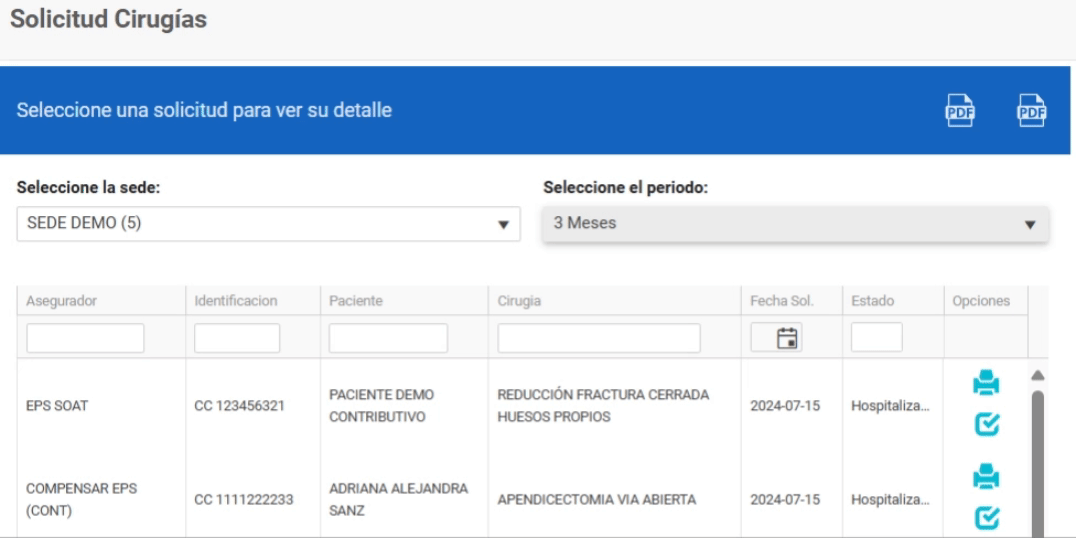Sort by the Paciente column header
The image size is (1076, 538).
point(354,301)
